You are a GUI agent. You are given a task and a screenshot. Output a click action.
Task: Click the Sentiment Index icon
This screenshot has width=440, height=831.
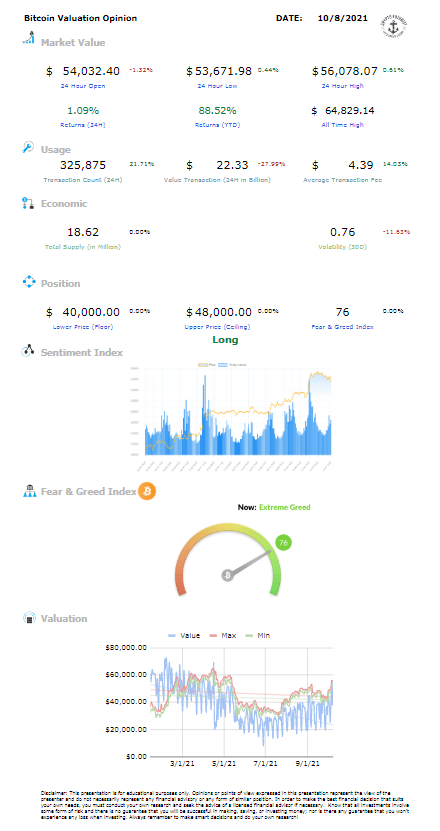[x=28, y=351]
